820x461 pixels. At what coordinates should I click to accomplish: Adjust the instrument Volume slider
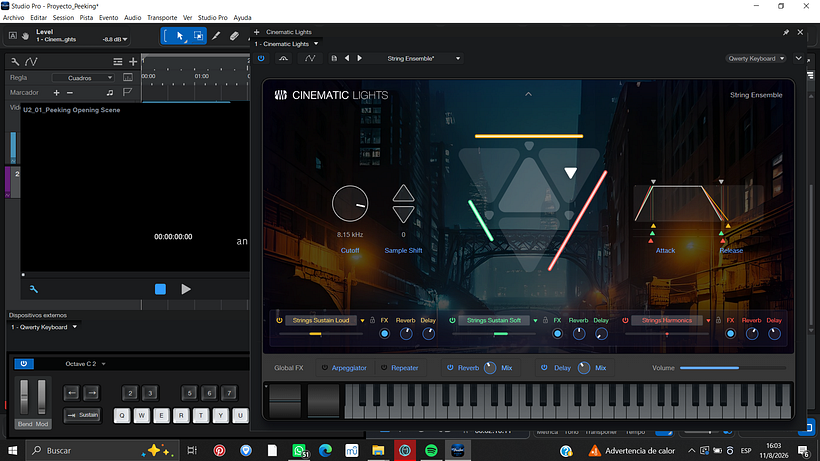pos(733,368)
